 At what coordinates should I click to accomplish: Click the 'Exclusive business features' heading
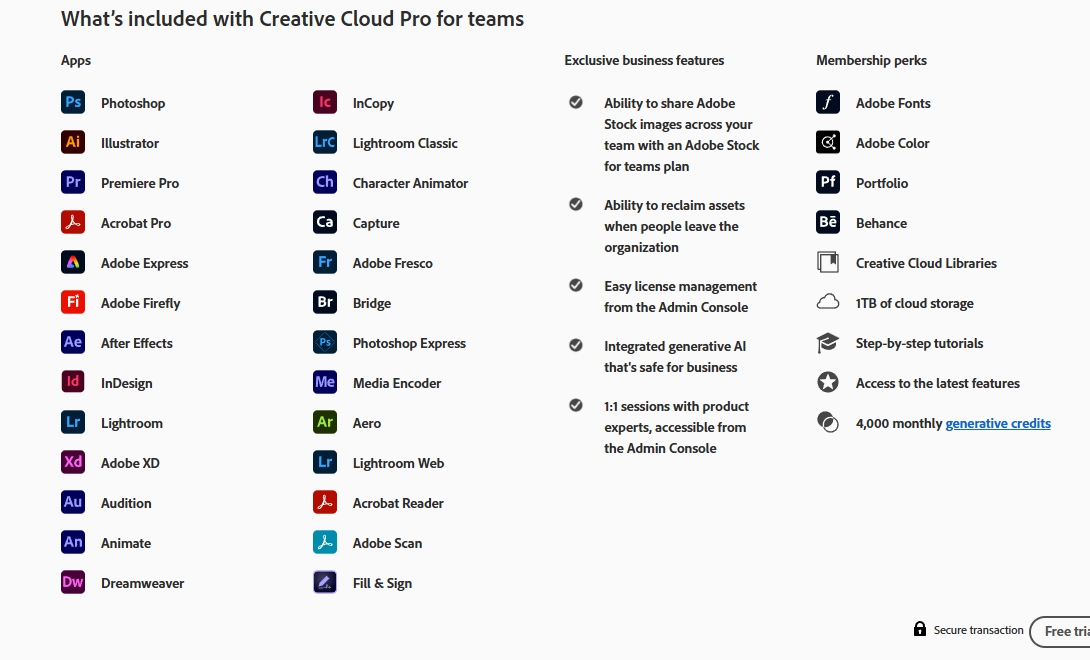(x=644, y=61)
